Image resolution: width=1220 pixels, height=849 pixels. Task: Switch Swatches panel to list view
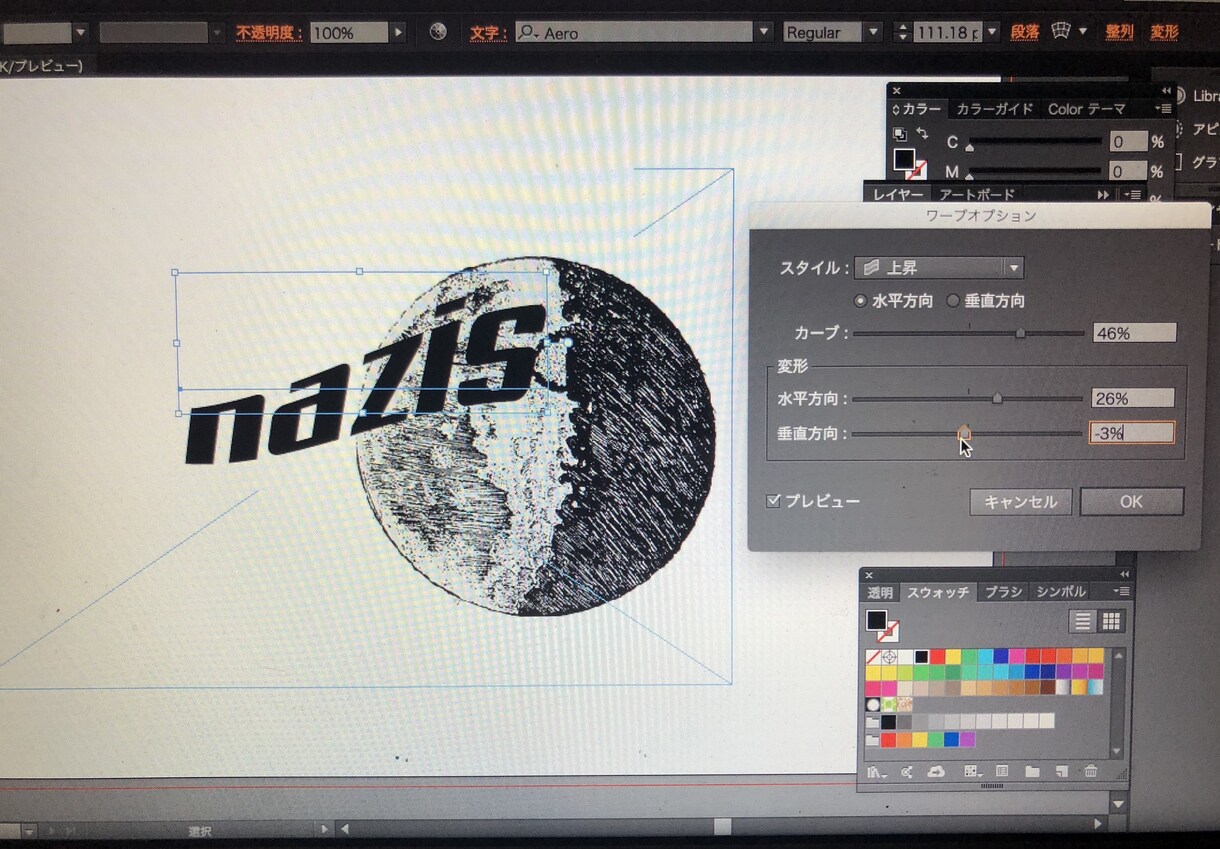[x=1083, y=621]
